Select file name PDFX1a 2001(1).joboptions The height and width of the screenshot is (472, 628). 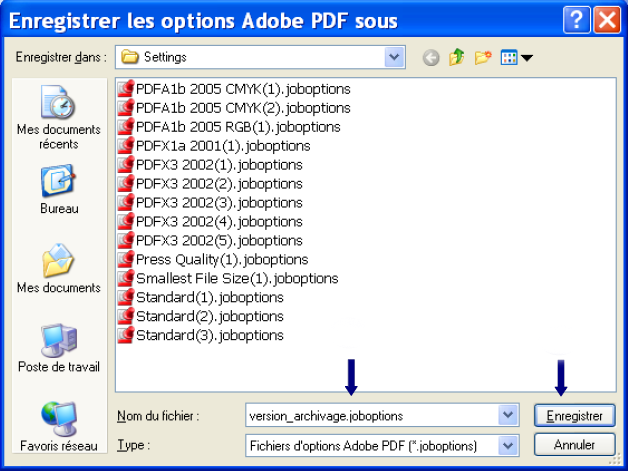(223, 145)
